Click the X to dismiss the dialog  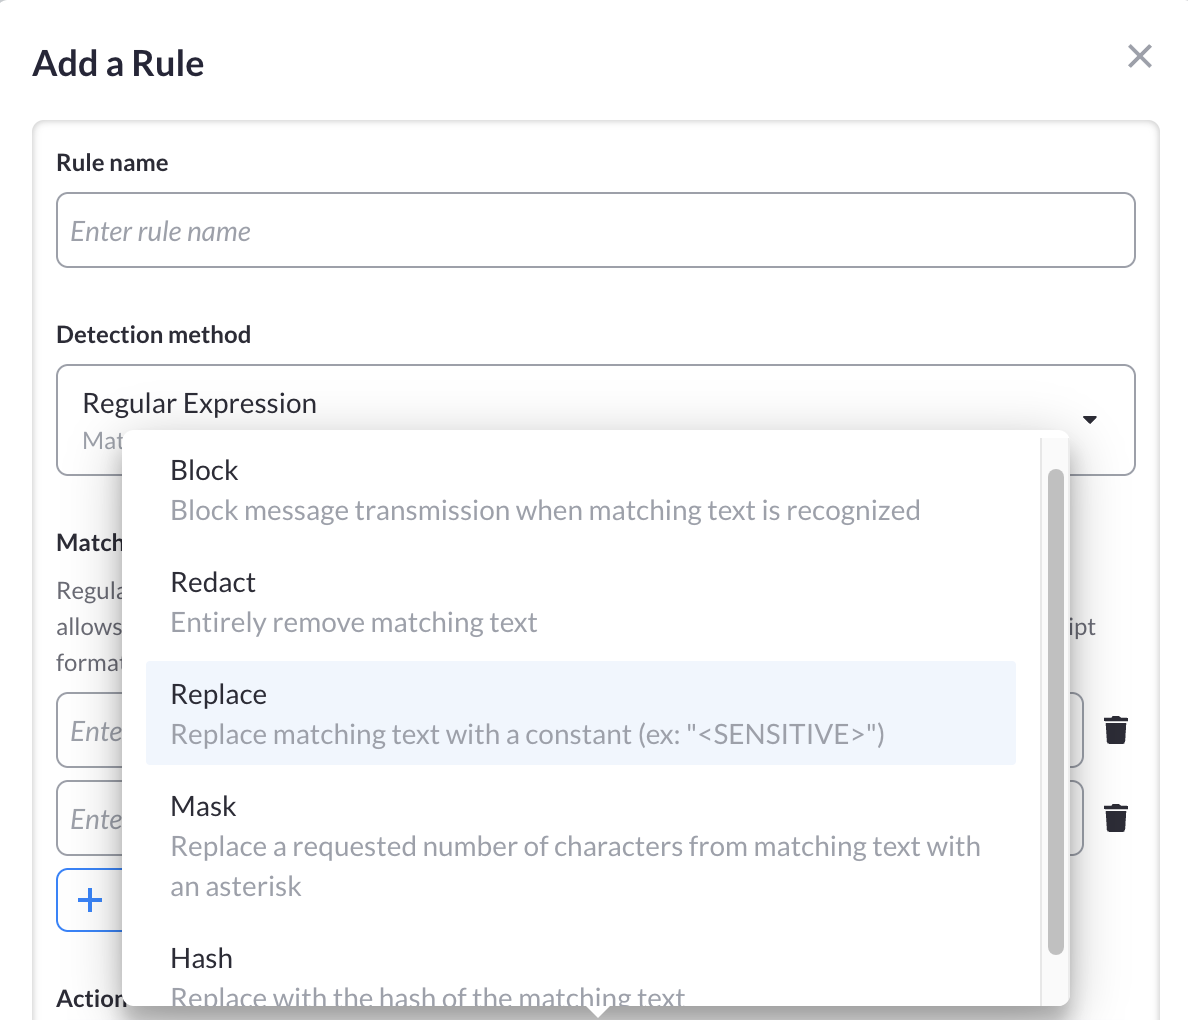(x=1139, y=57)
